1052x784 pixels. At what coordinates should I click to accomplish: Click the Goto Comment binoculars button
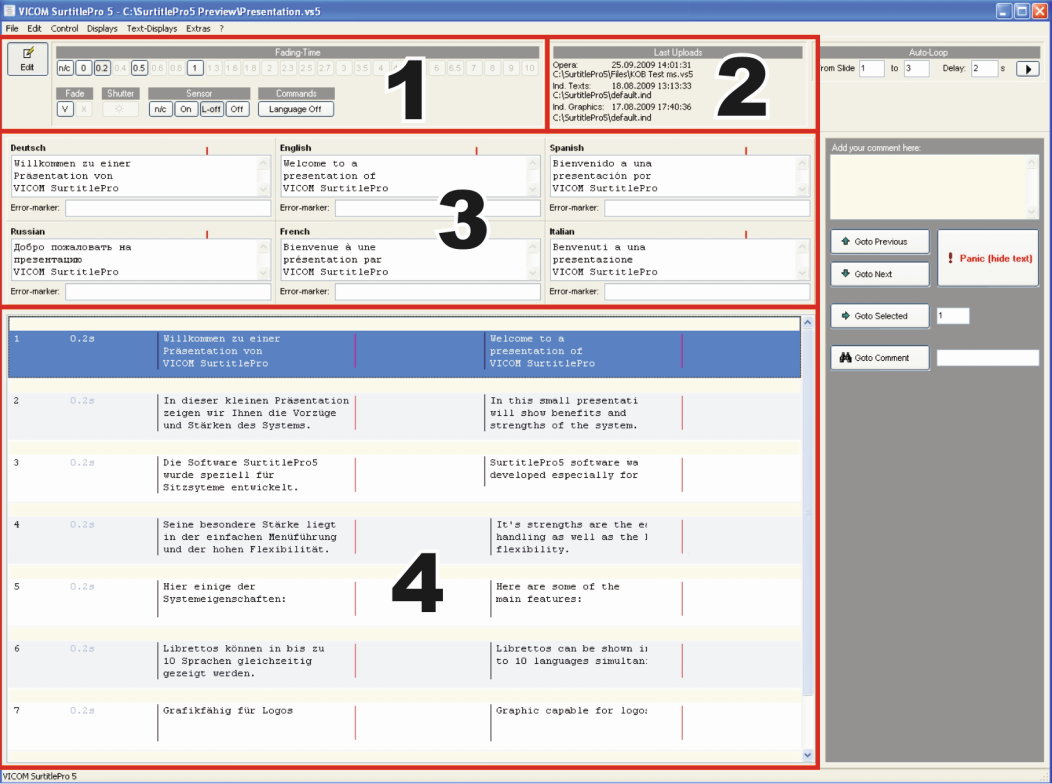pos(880,357)
